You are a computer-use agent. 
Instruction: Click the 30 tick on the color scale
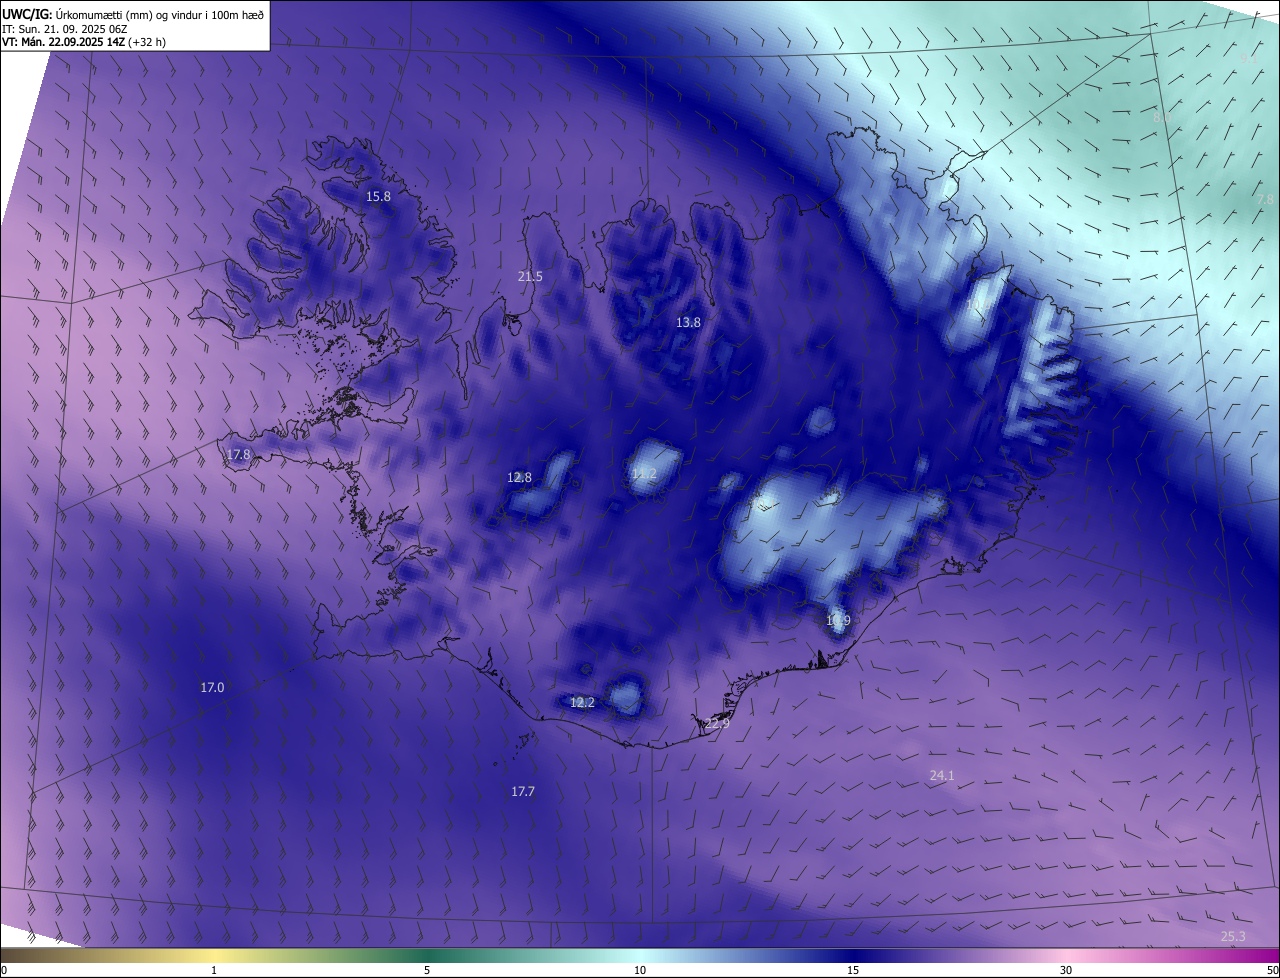(1066, 970)
